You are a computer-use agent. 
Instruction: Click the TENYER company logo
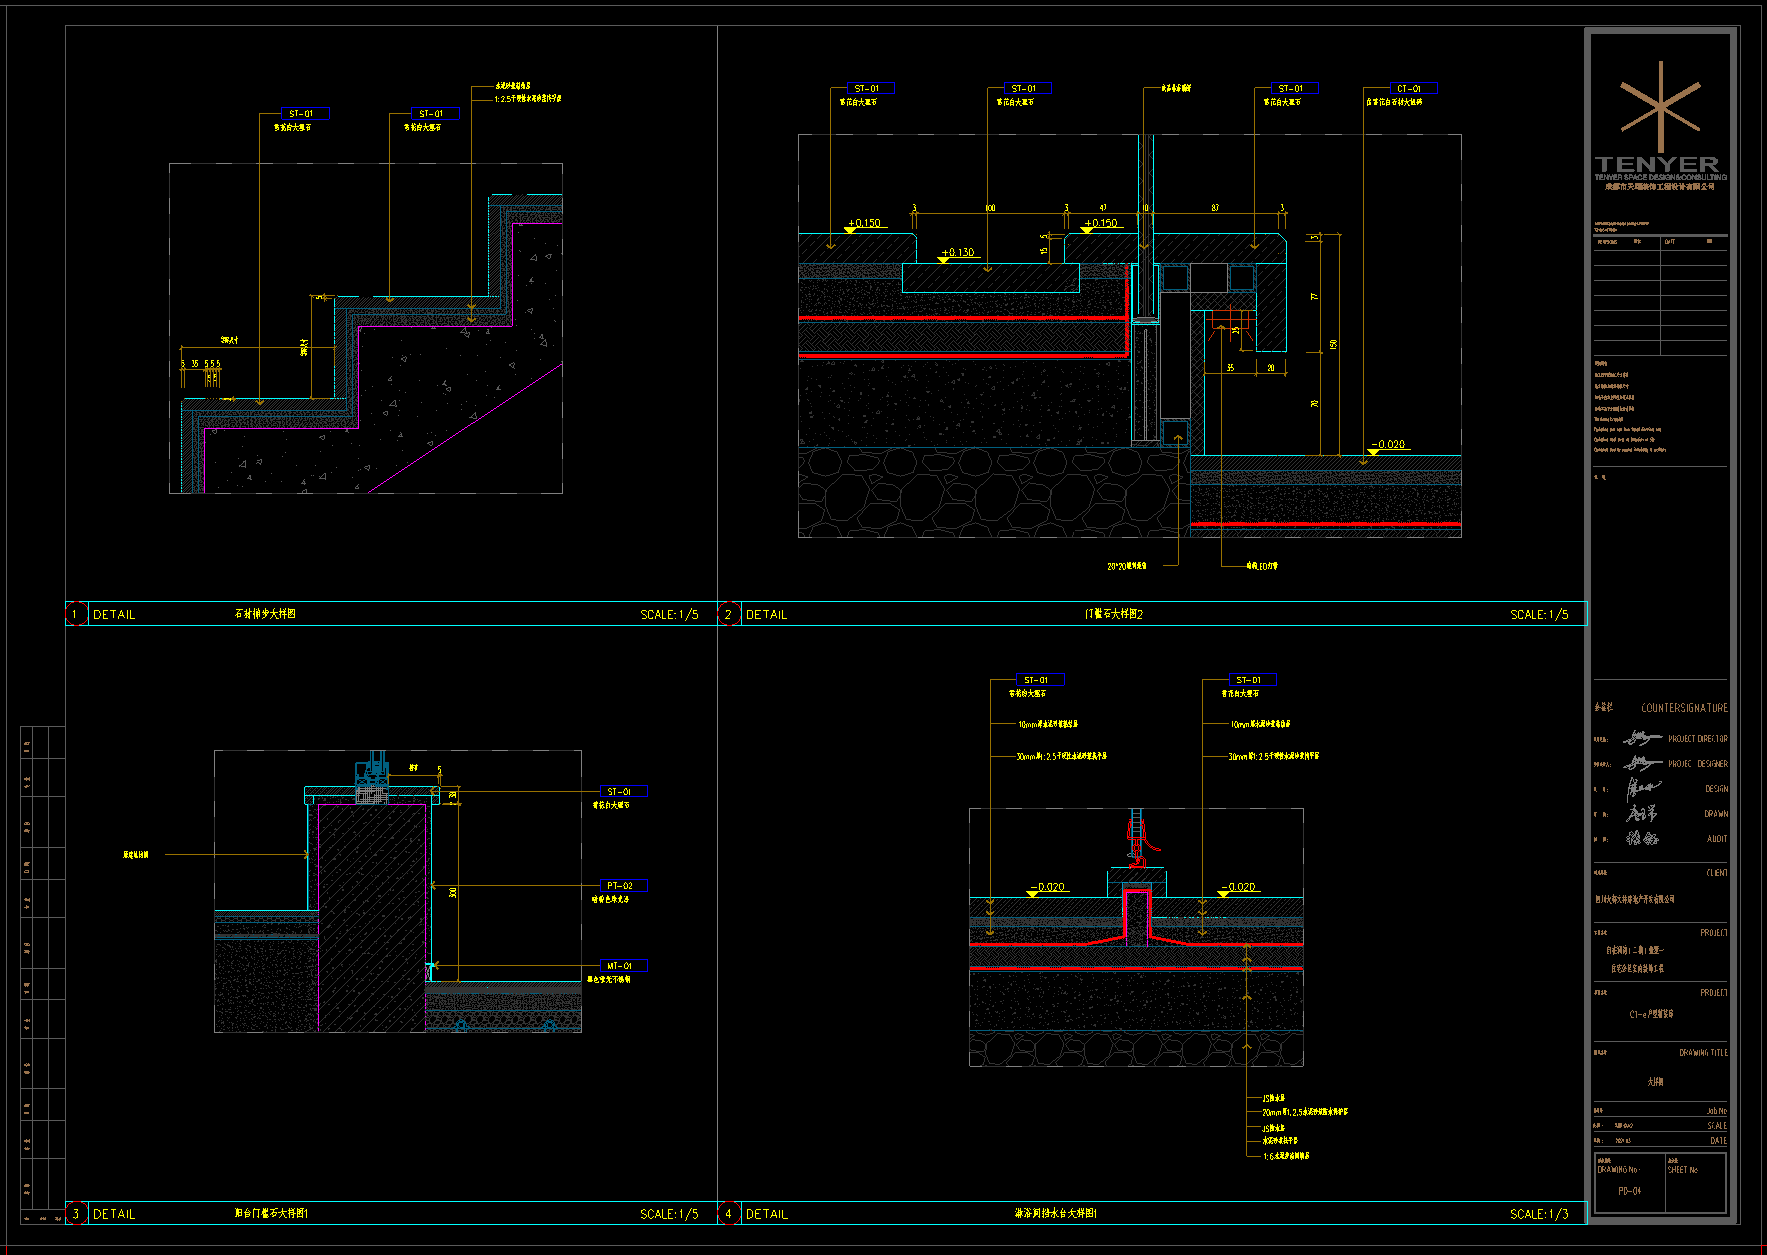coord(1660,125)
